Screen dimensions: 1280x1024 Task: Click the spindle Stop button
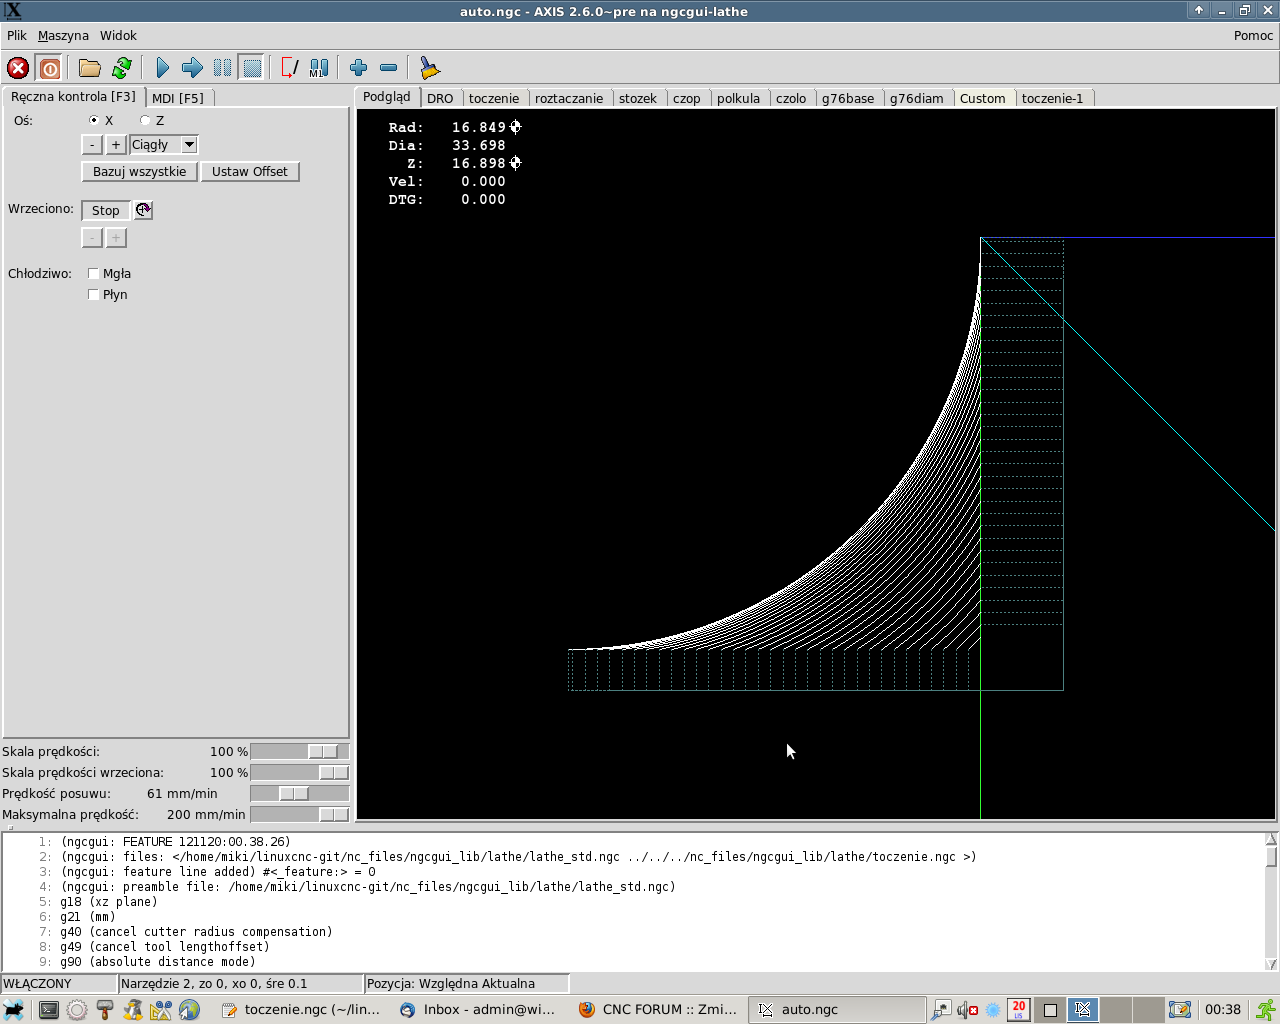[106, 210]
